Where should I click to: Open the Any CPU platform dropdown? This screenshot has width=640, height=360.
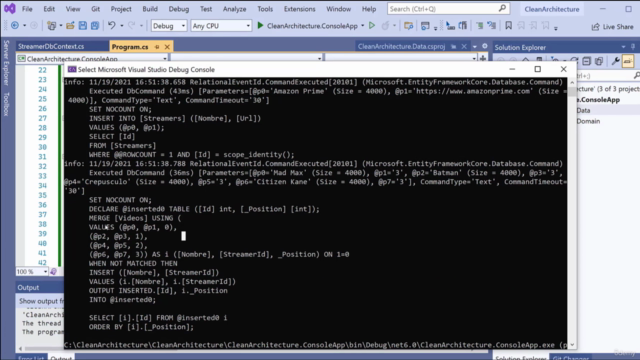tap(221, 26)
